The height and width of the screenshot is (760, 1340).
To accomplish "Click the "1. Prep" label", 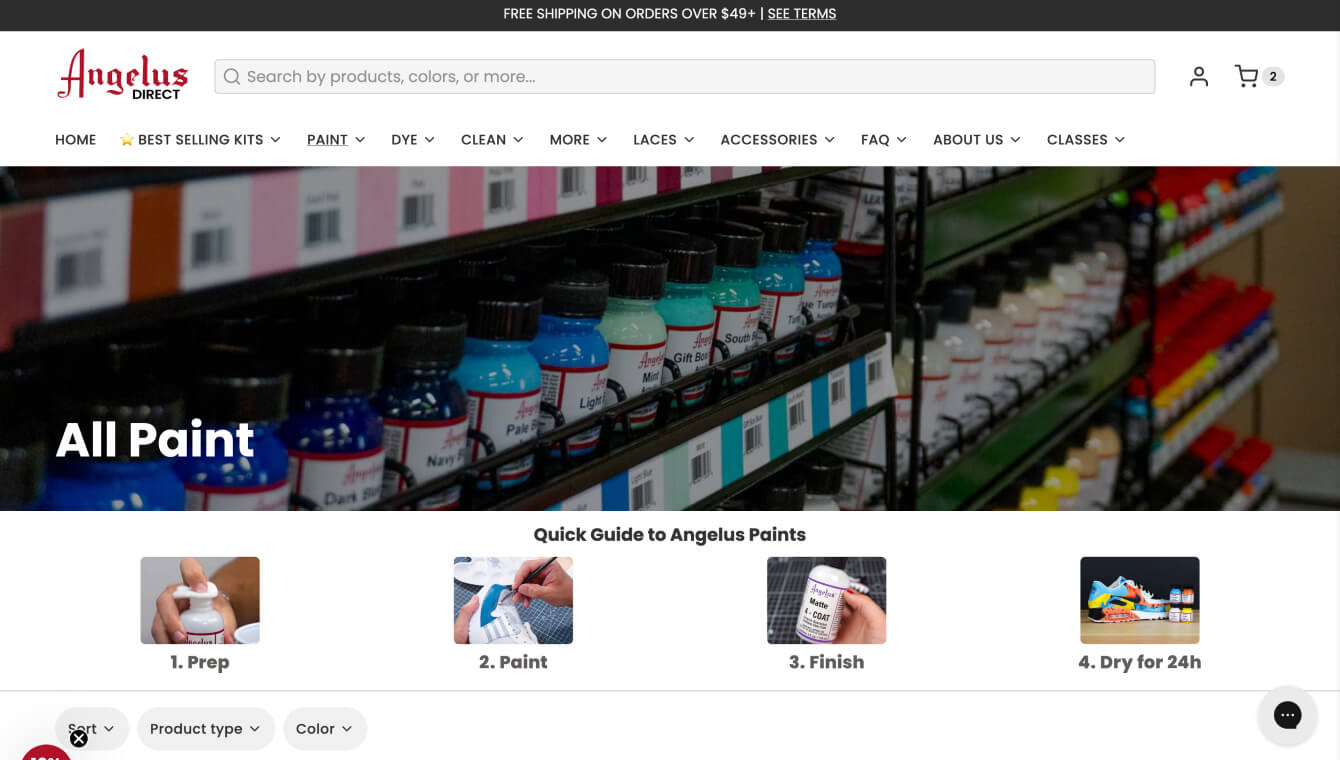I will click(x=200, y=662).
